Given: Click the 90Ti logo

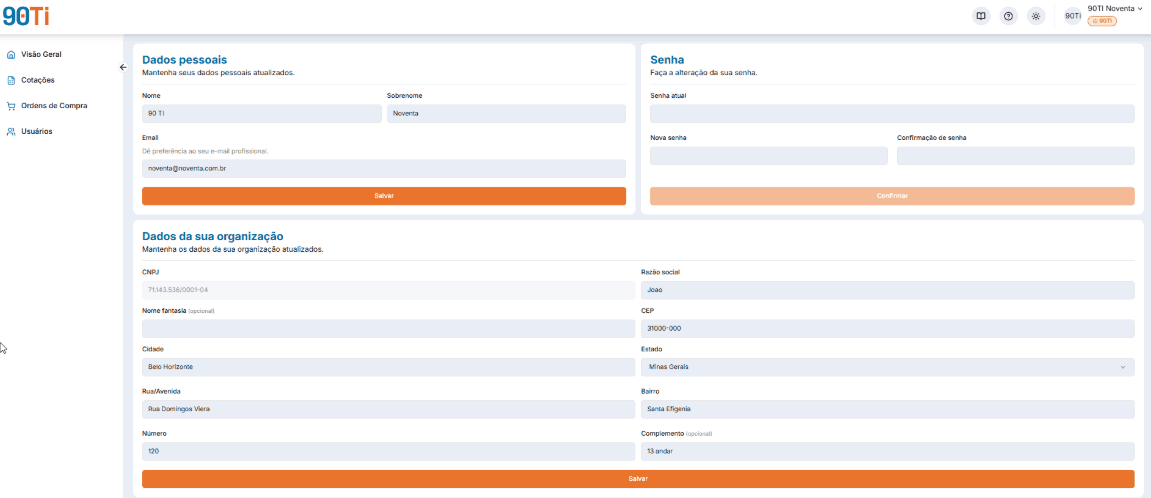Looking at the screenshot, I should (26, 16).
